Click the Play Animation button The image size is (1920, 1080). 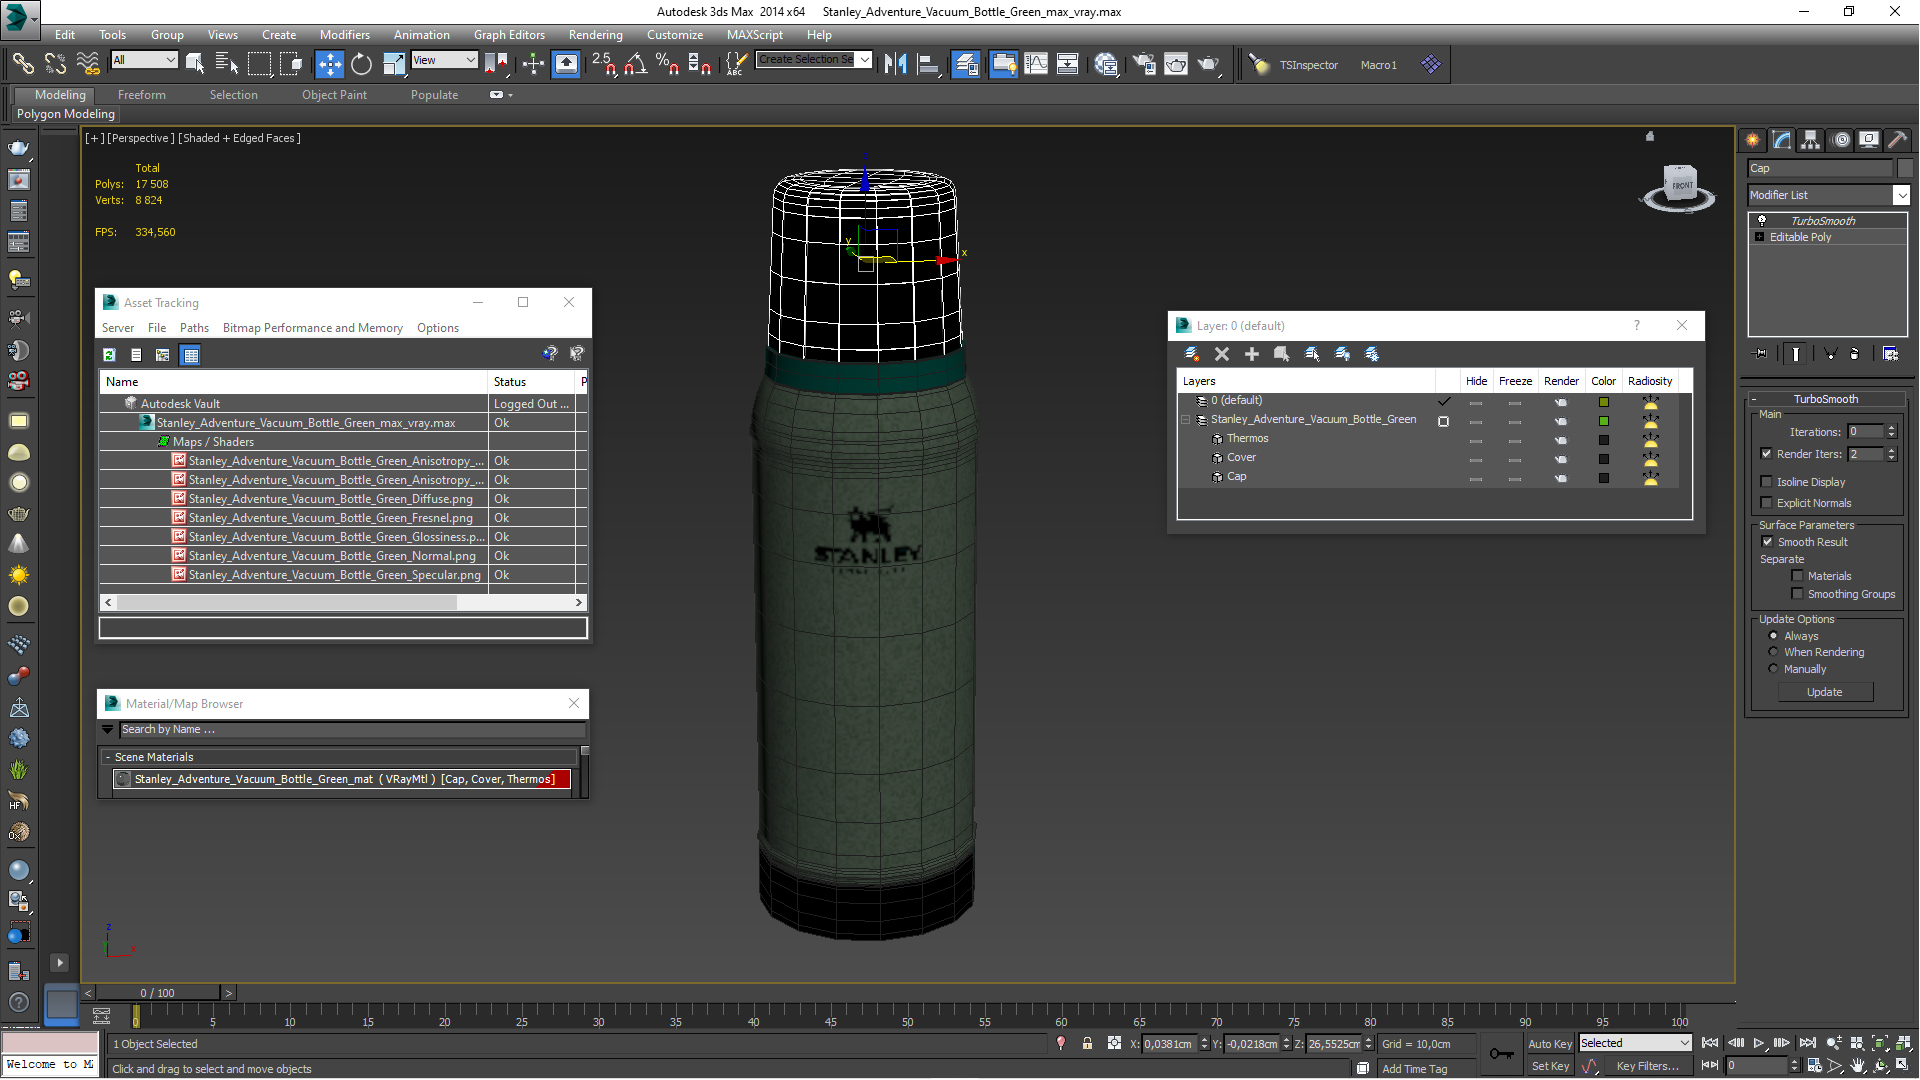(1759, 1043)
